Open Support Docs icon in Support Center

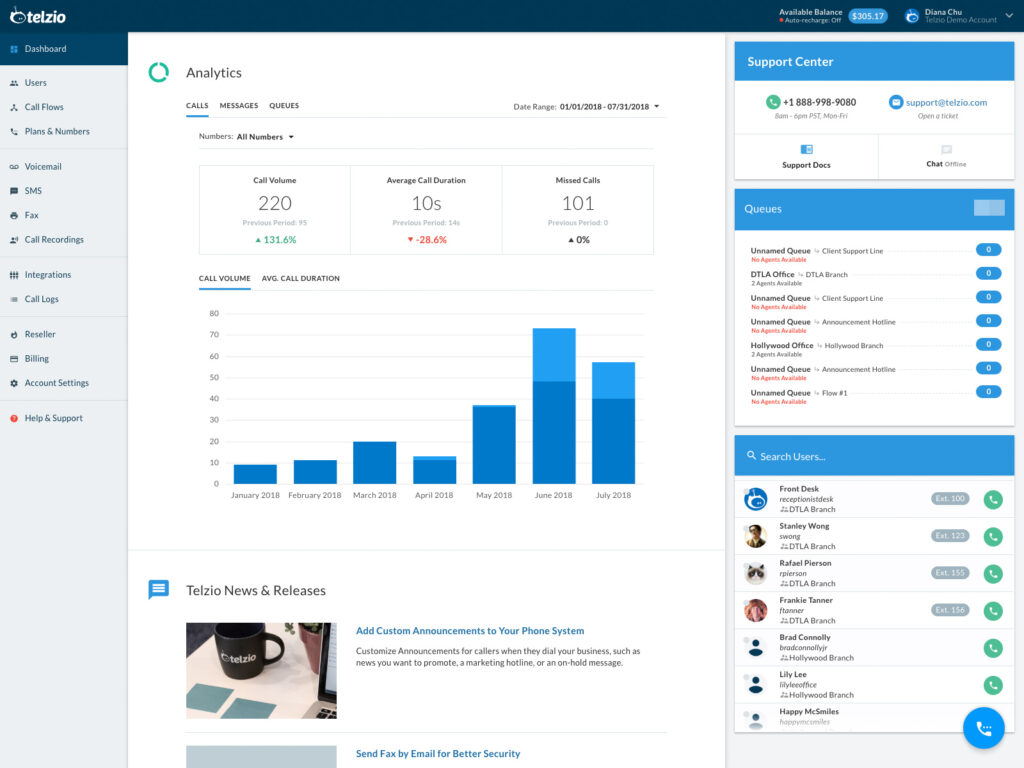tap(807, 150)
